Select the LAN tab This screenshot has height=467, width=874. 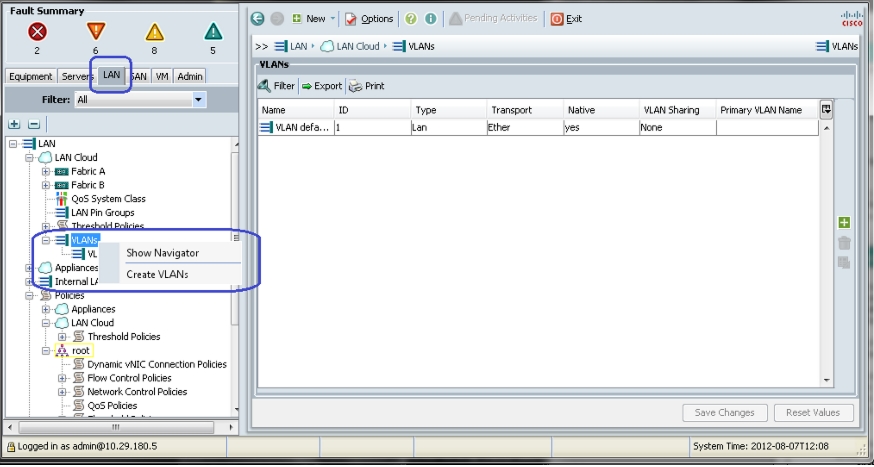click(x=111, y=74)
